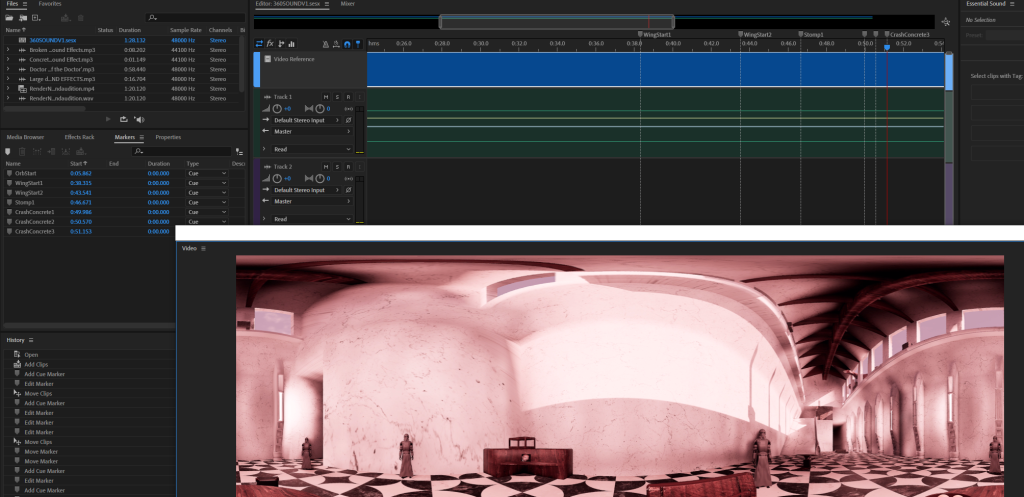Expand the Broken Sound Effects mp3 file entry
Viewport: 1024px width, 497px height.
coord(8,48)
